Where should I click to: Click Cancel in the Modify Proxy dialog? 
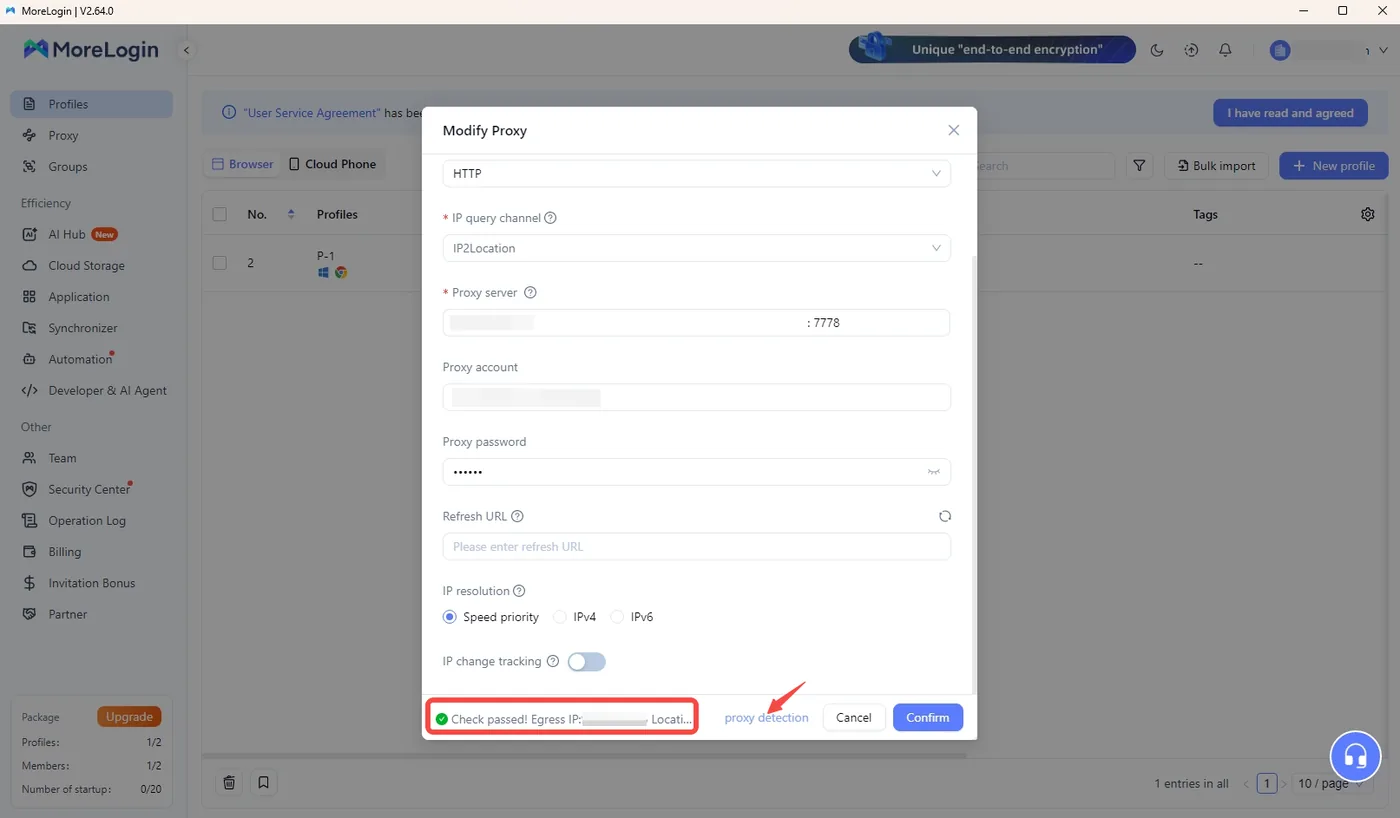[854, 717]
